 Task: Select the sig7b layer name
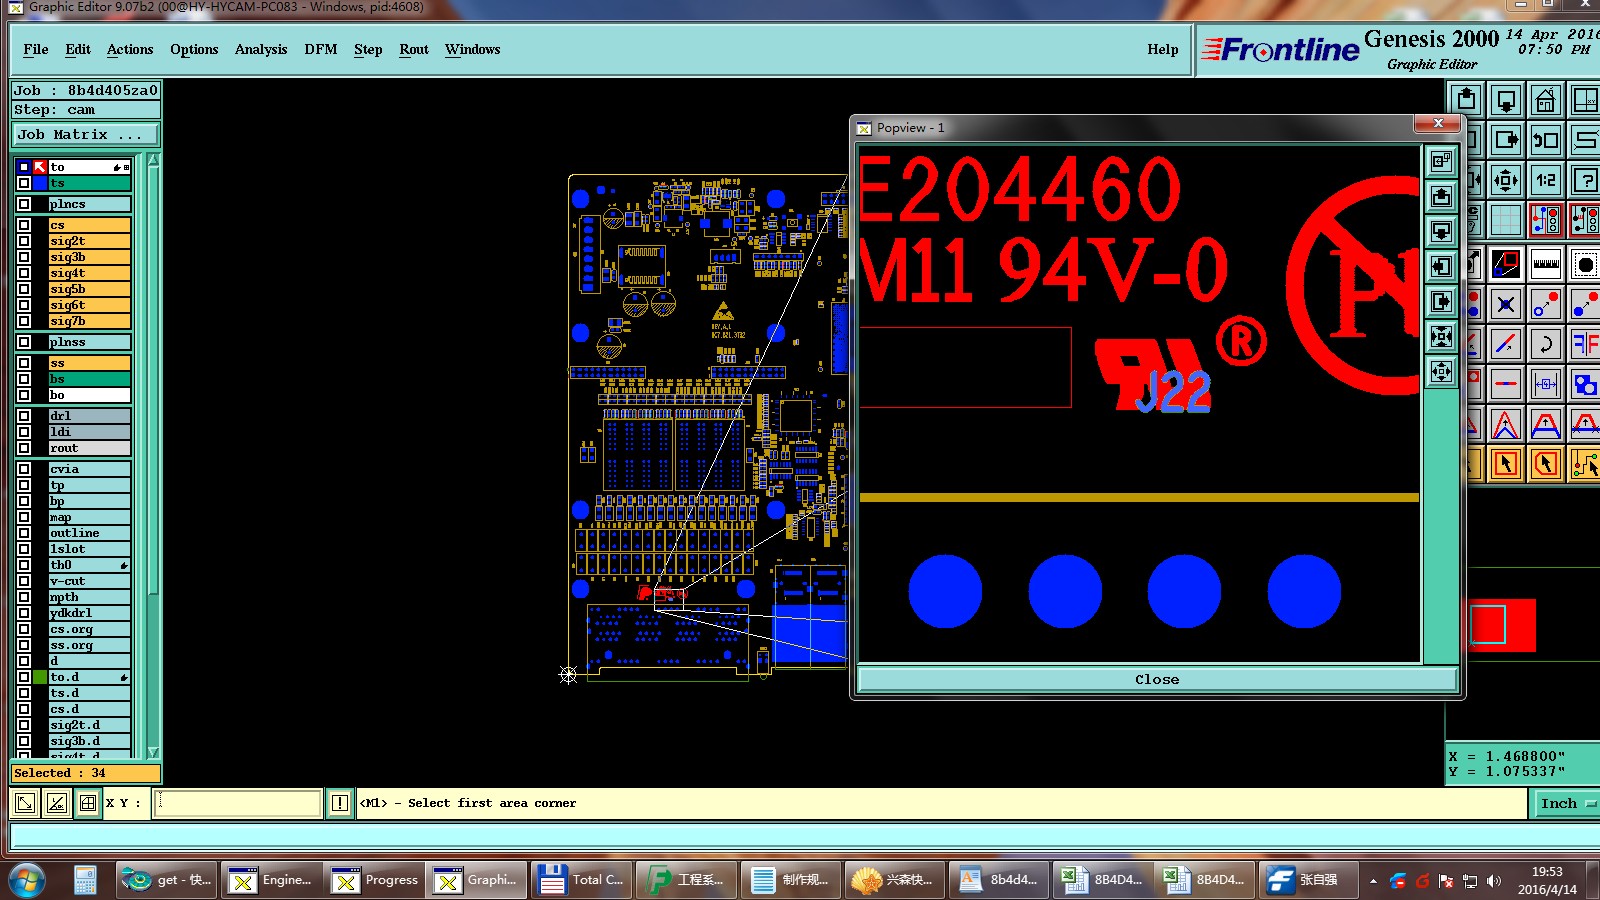coord(89,321)
